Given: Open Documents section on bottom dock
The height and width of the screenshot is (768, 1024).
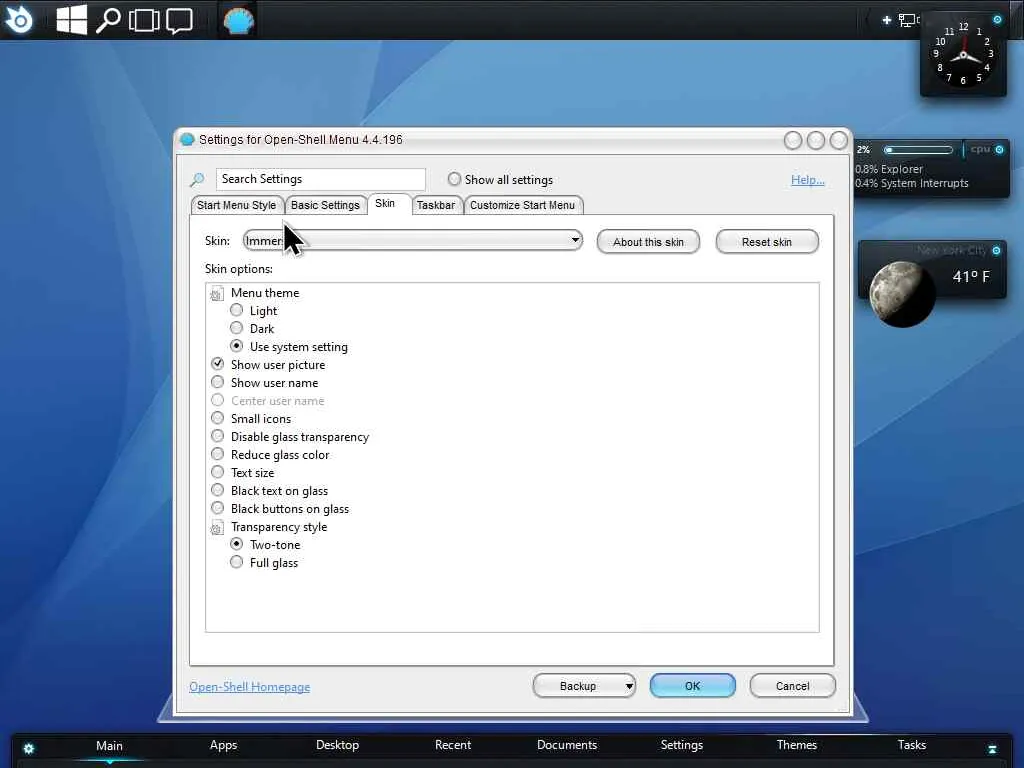Looking at the screenshot, I should pyautogui.click(x=567, y=745).
